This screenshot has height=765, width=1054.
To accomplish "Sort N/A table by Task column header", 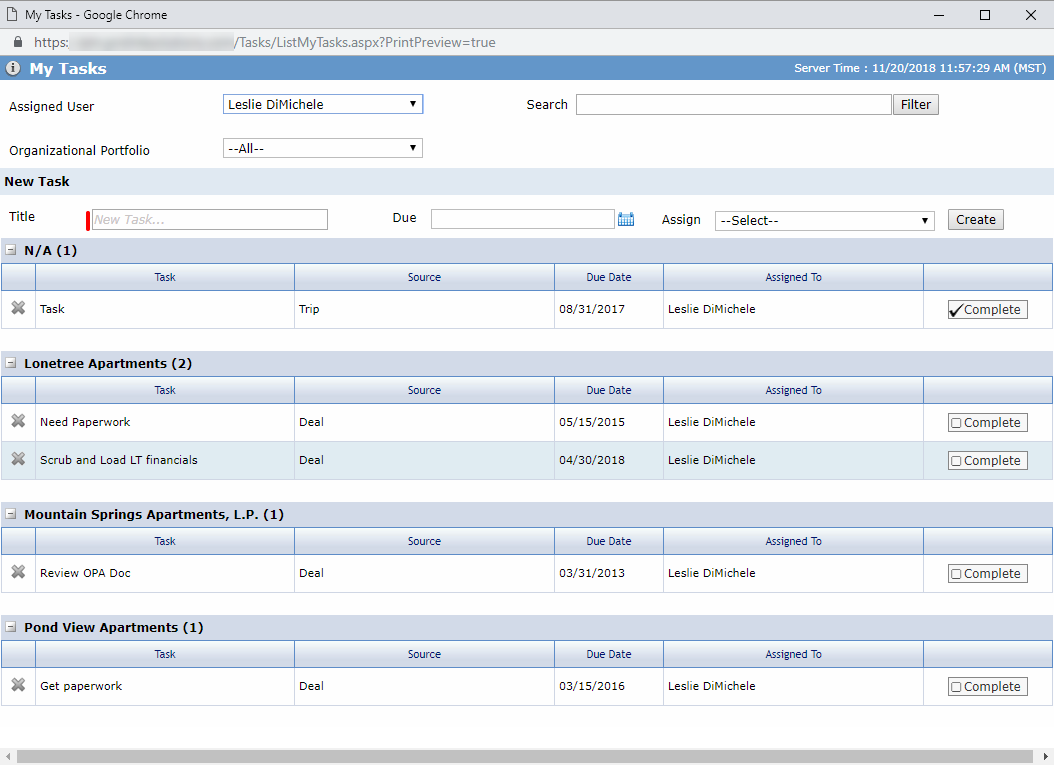I will (165, 277).
